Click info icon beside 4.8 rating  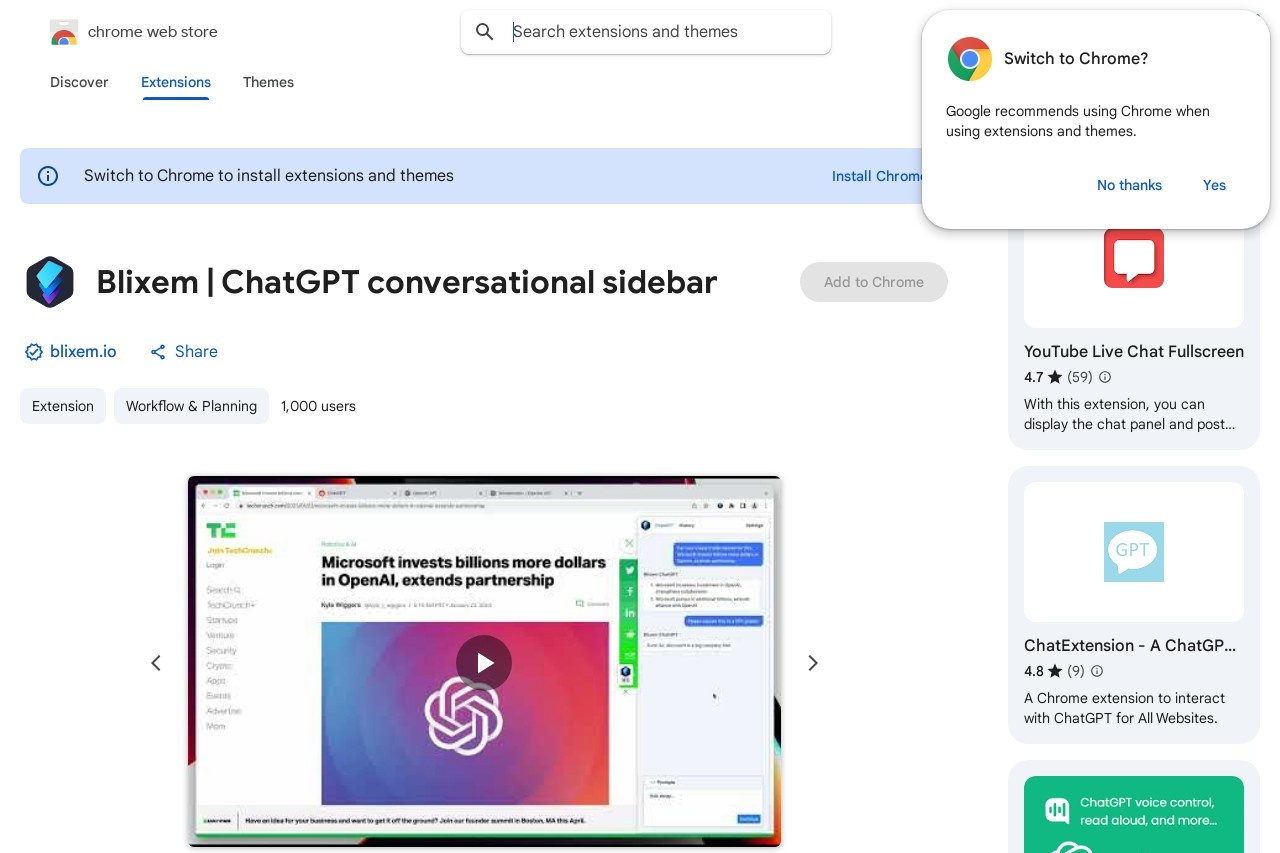coord(1097,671)
